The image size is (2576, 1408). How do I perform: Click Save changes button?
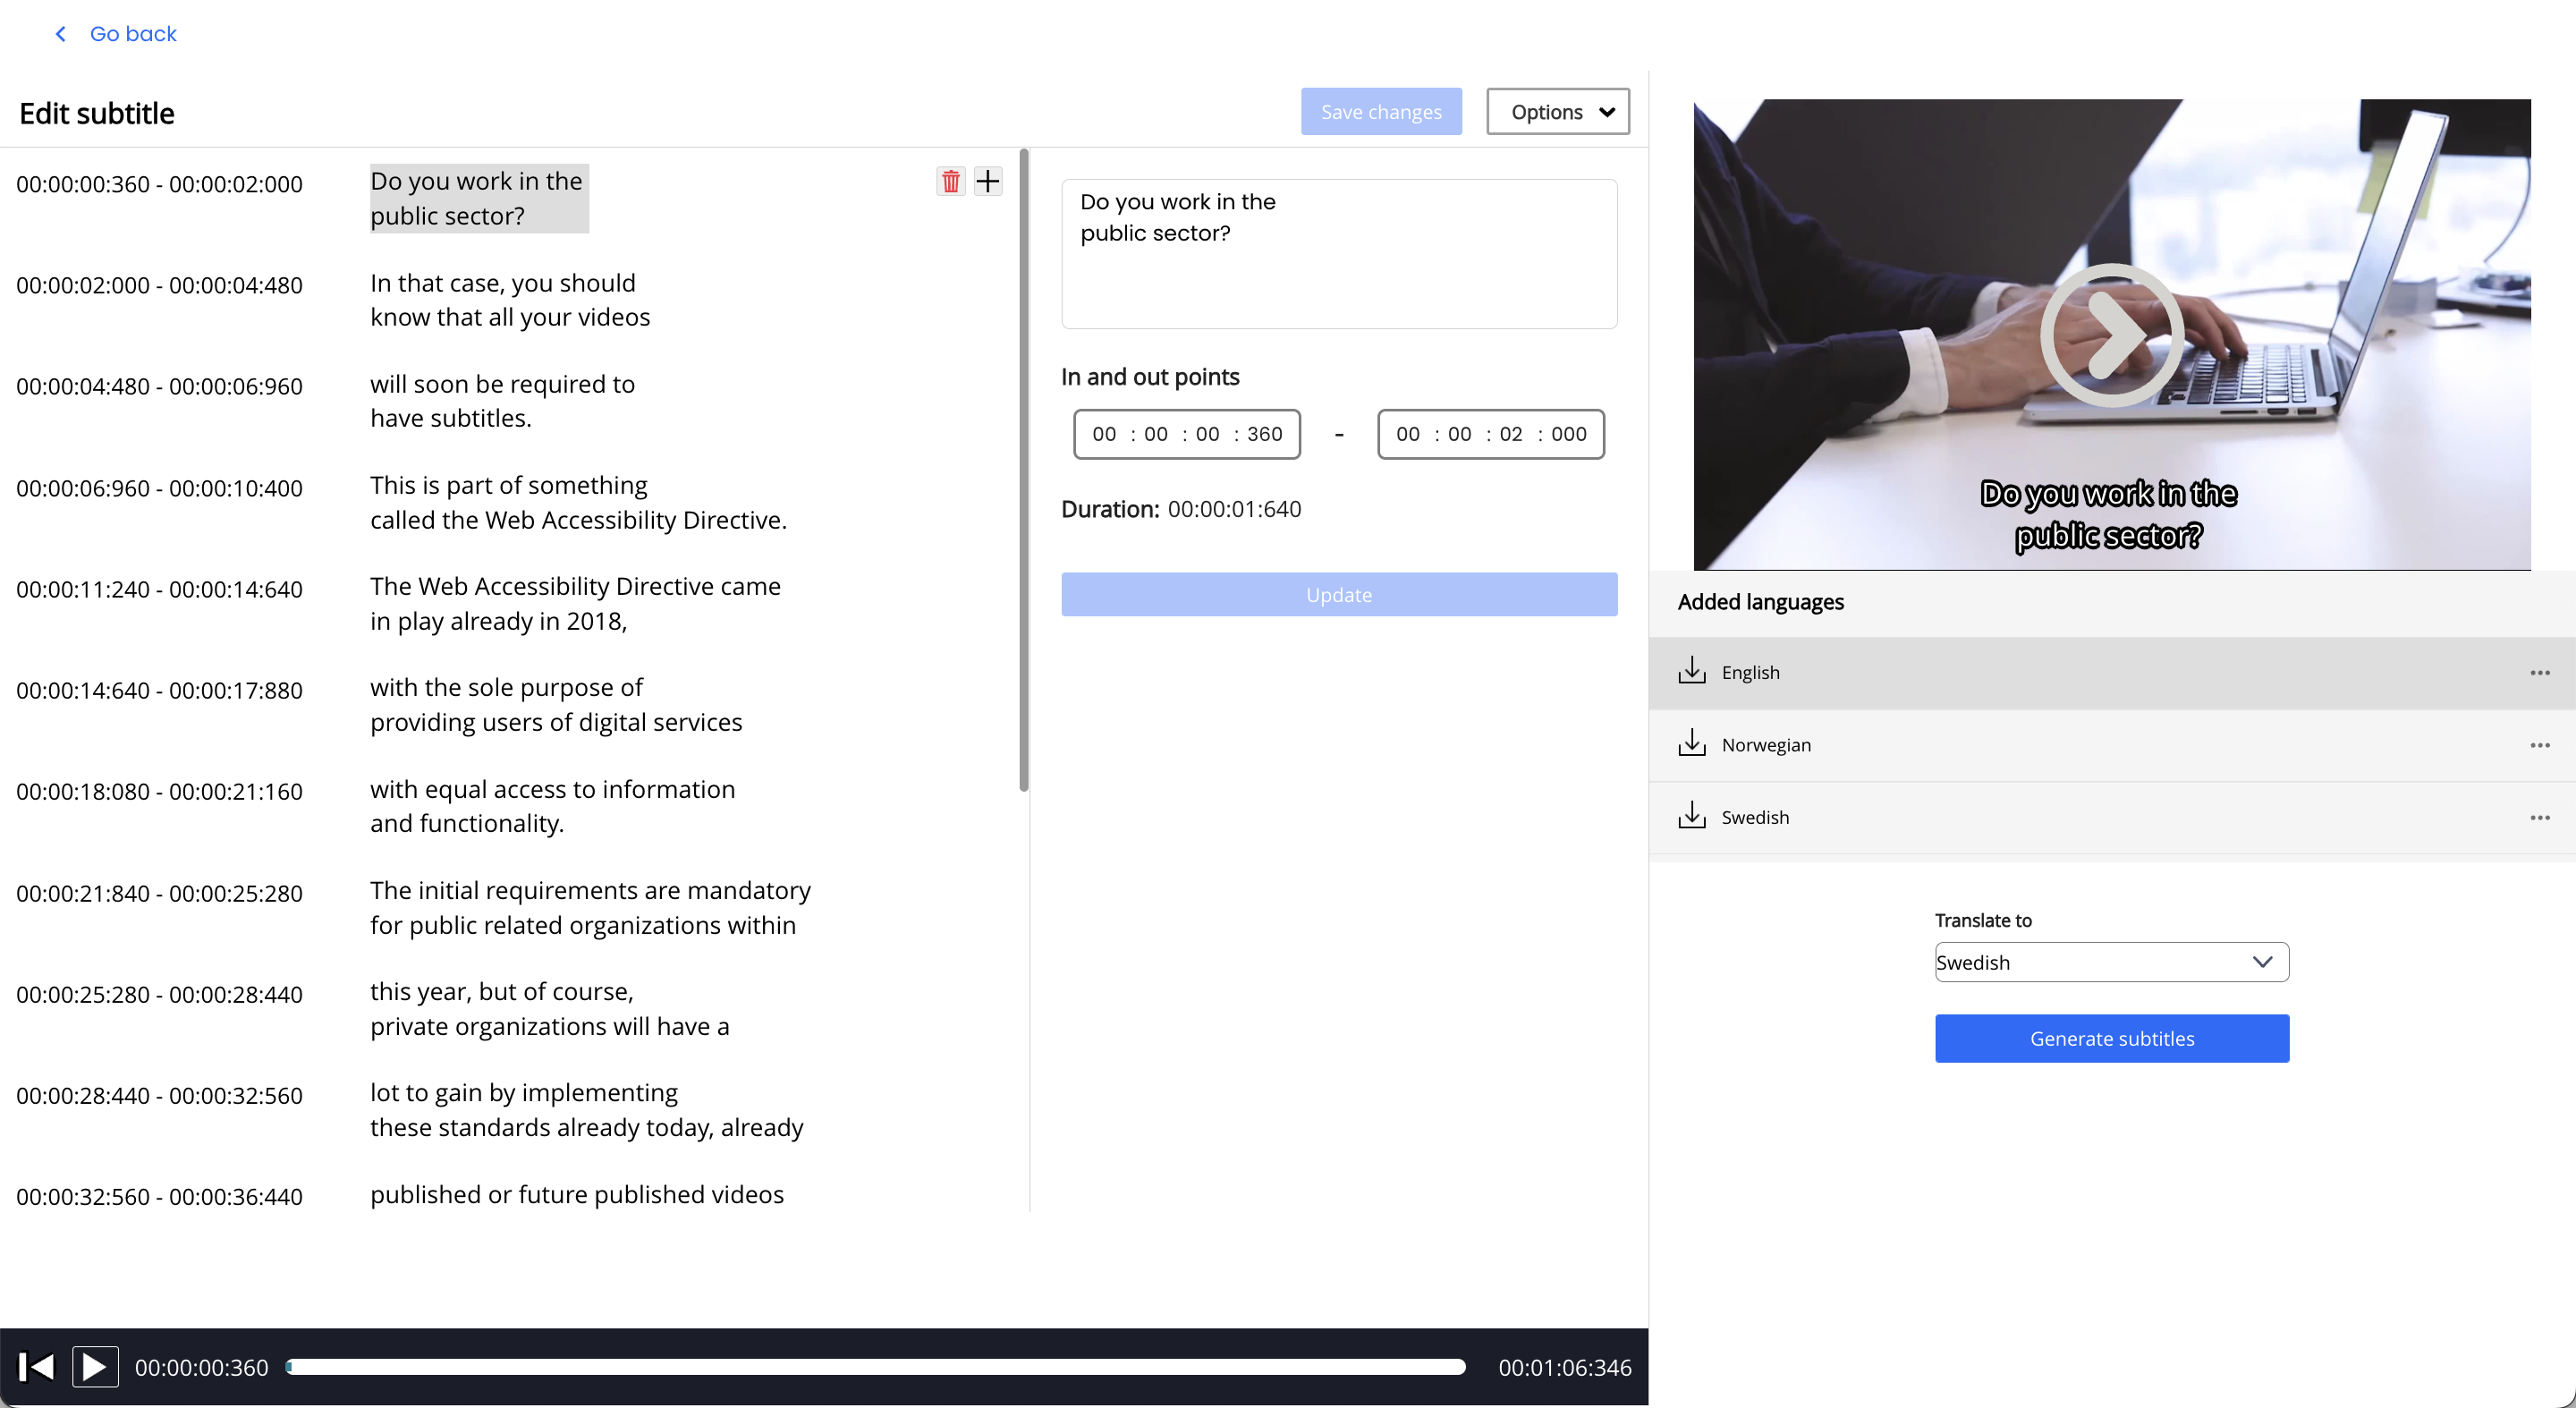click(x=1380, y=111)
